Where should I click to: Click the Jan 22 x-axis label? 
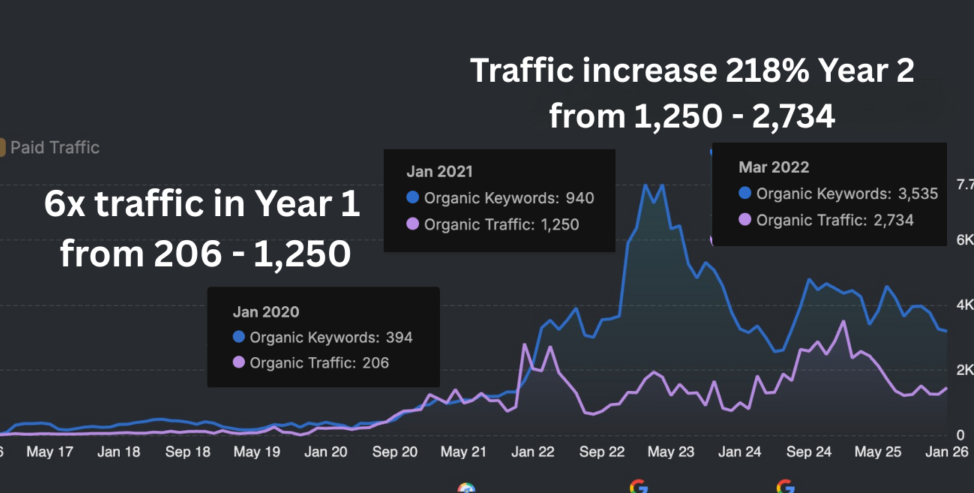(533, 452)
